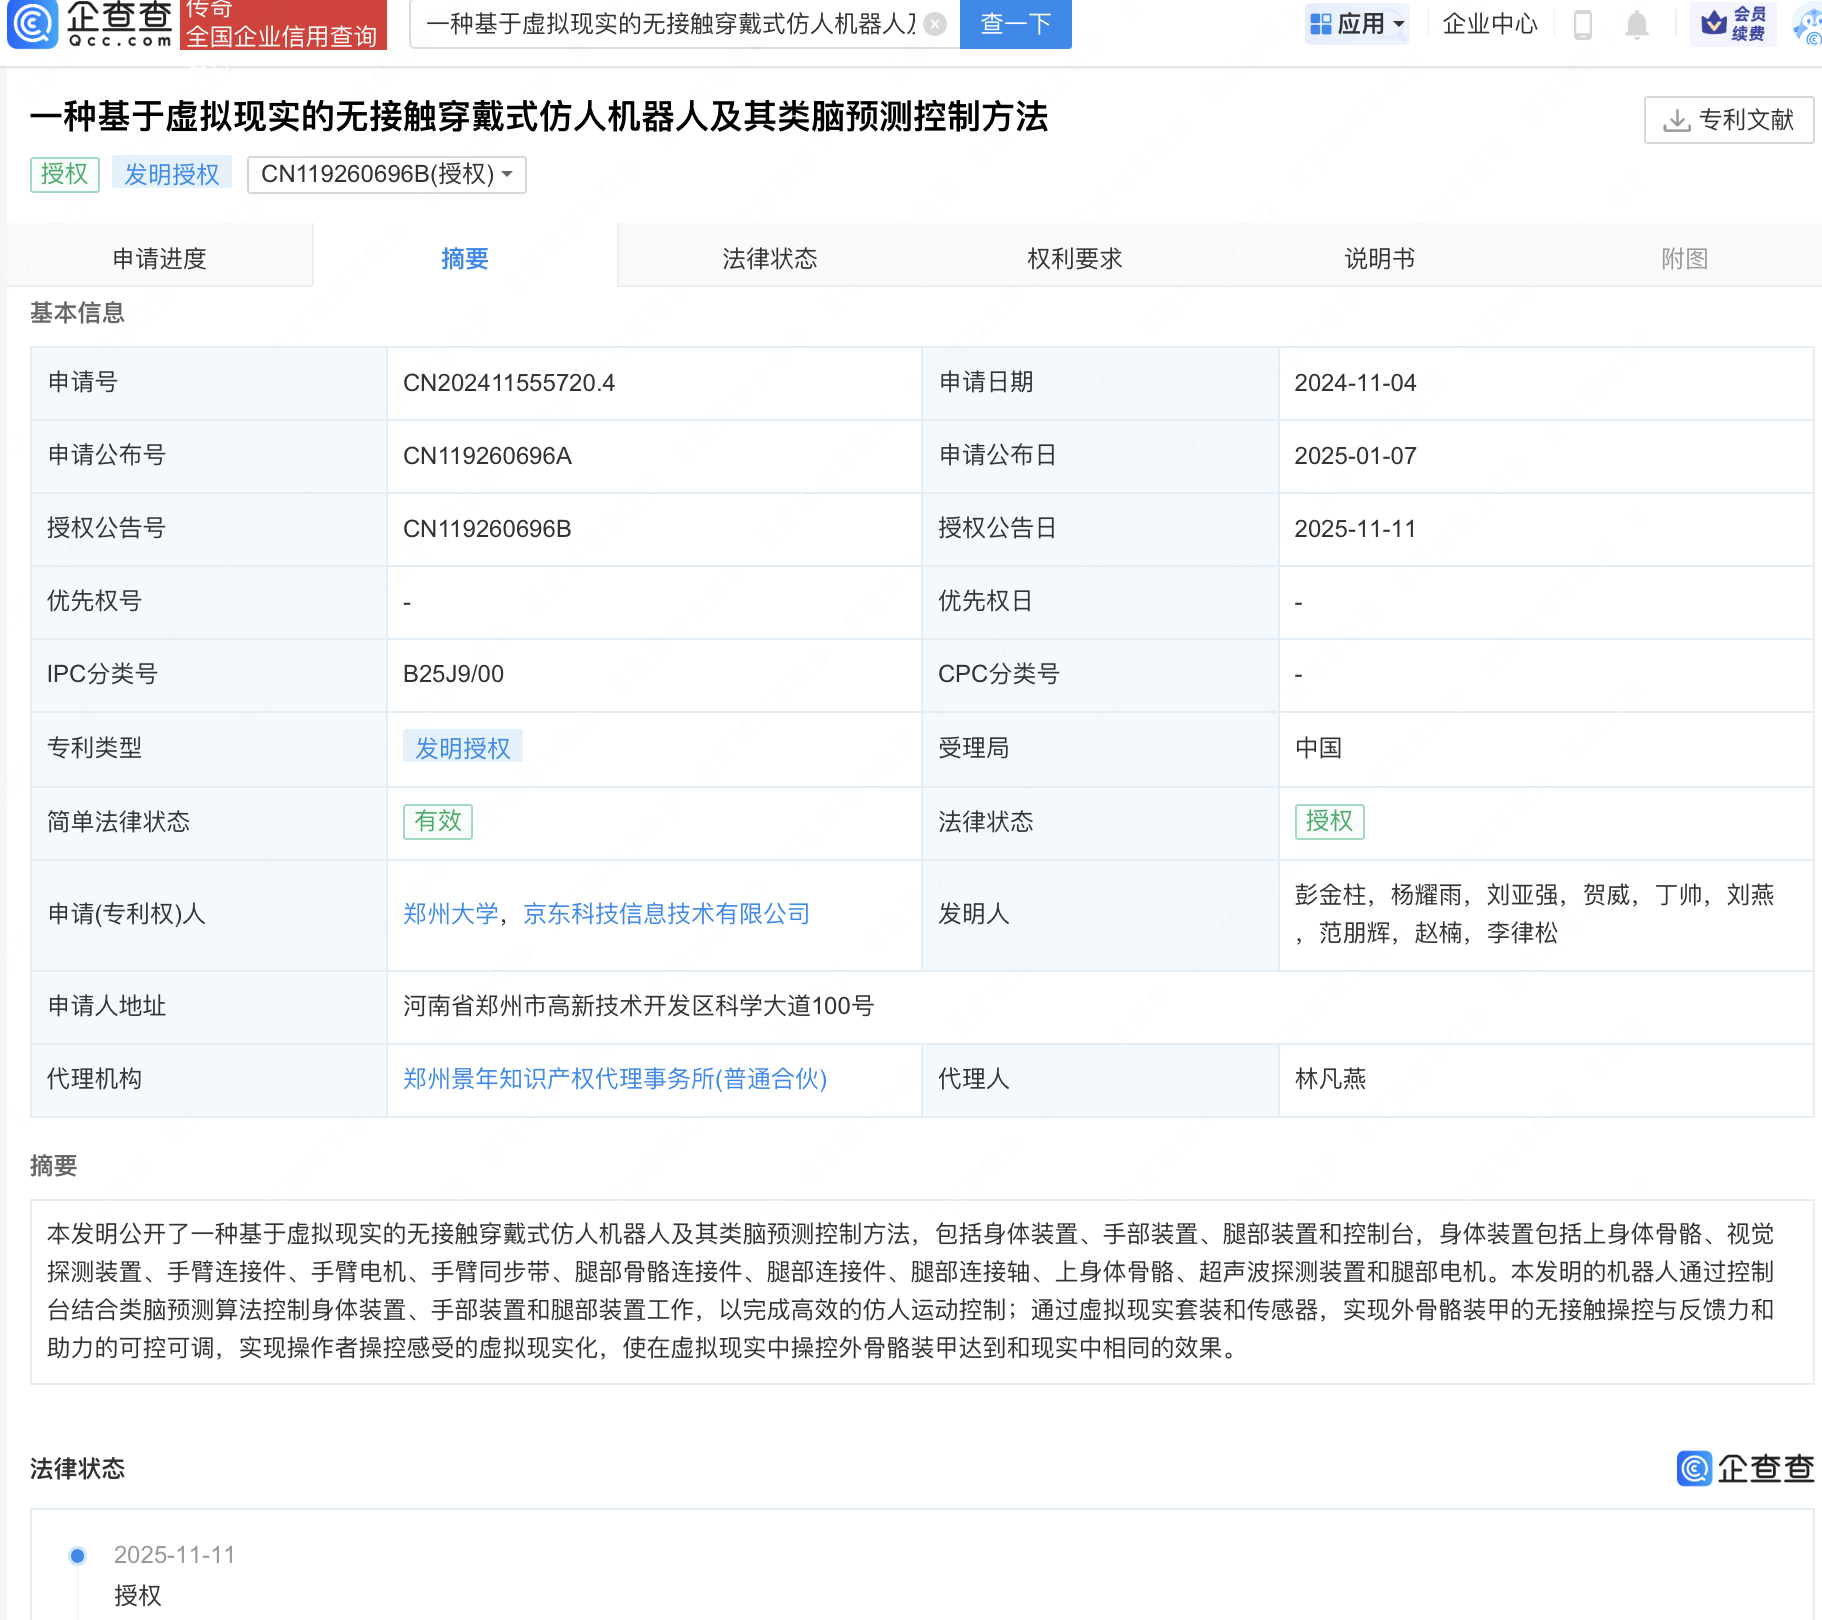1822x1620 pixels.
Task: Switch to the 法律状态 tab
Action: (x=769, y=259)
